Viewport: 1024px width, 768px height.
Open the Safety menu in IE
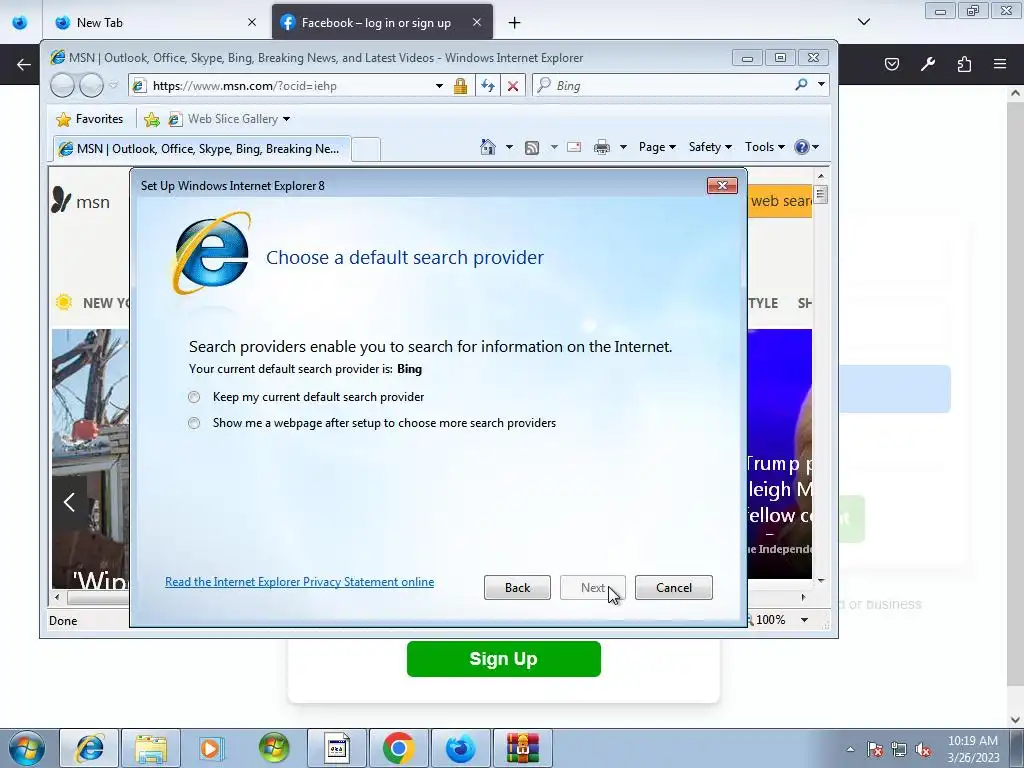(710, 147)
